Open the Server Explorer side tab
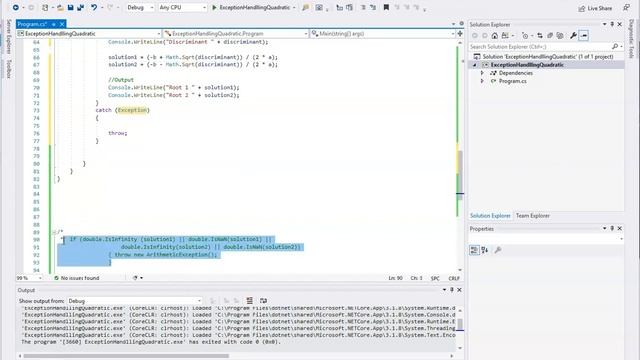The width and height of the screenshot is (640, 360). click(9, 37)
